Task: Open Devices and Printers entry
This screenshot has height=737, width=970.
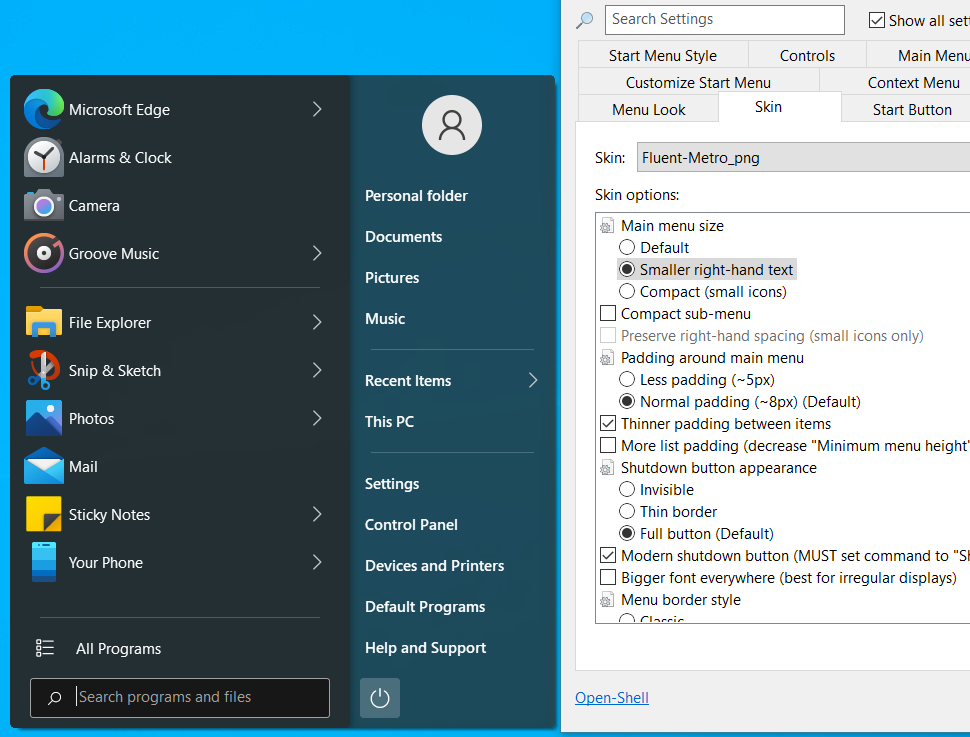Action: [434, 566]
